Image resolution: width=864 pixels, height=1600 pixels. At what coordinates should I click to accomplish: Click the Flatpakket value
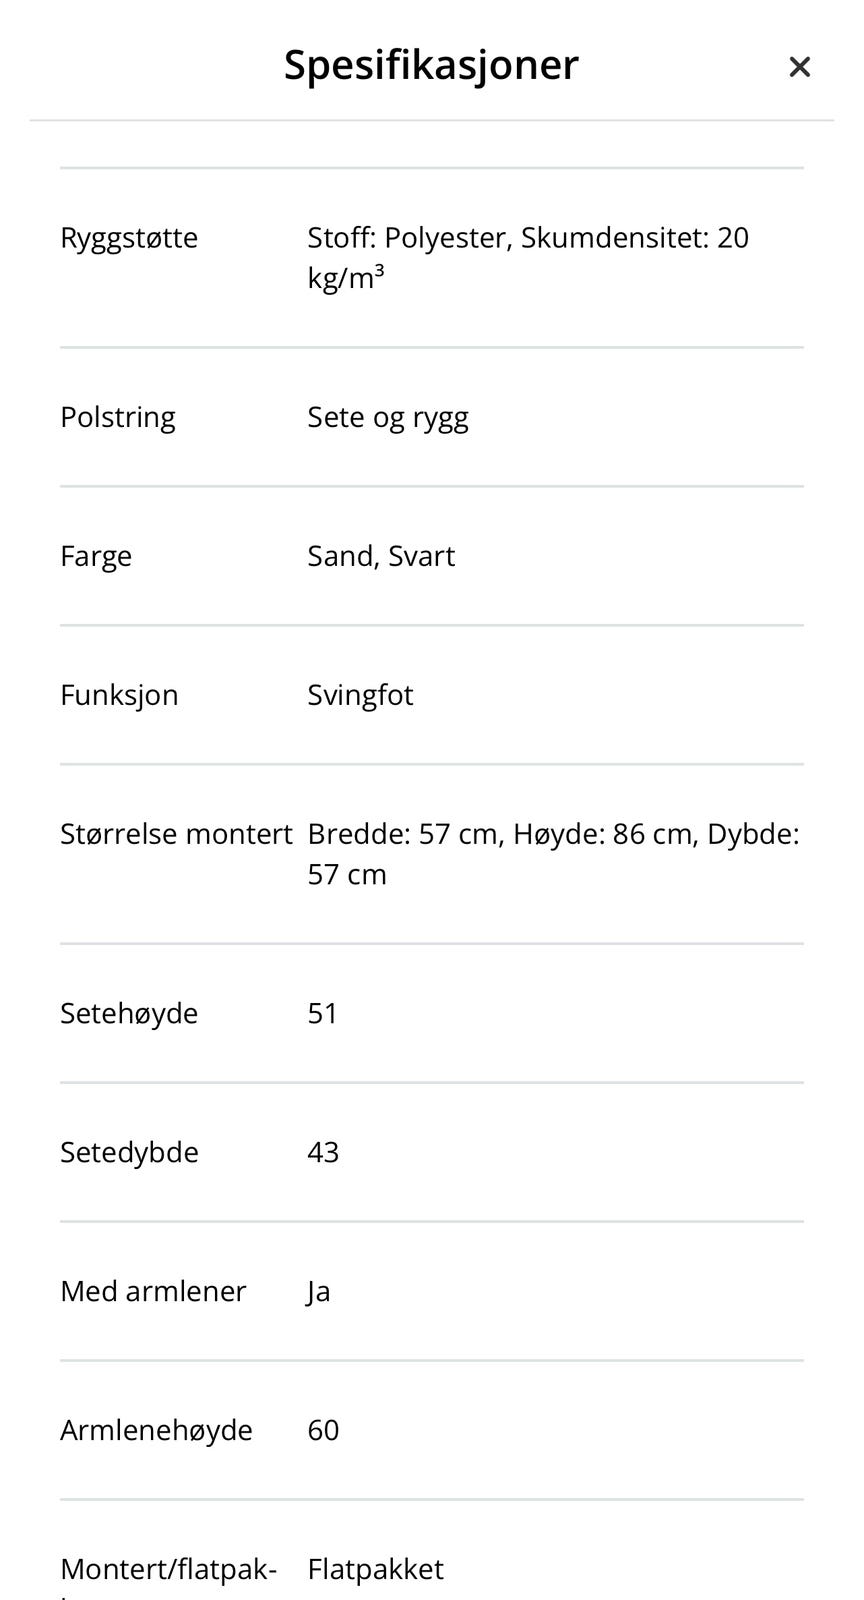tap(375, 1569)
